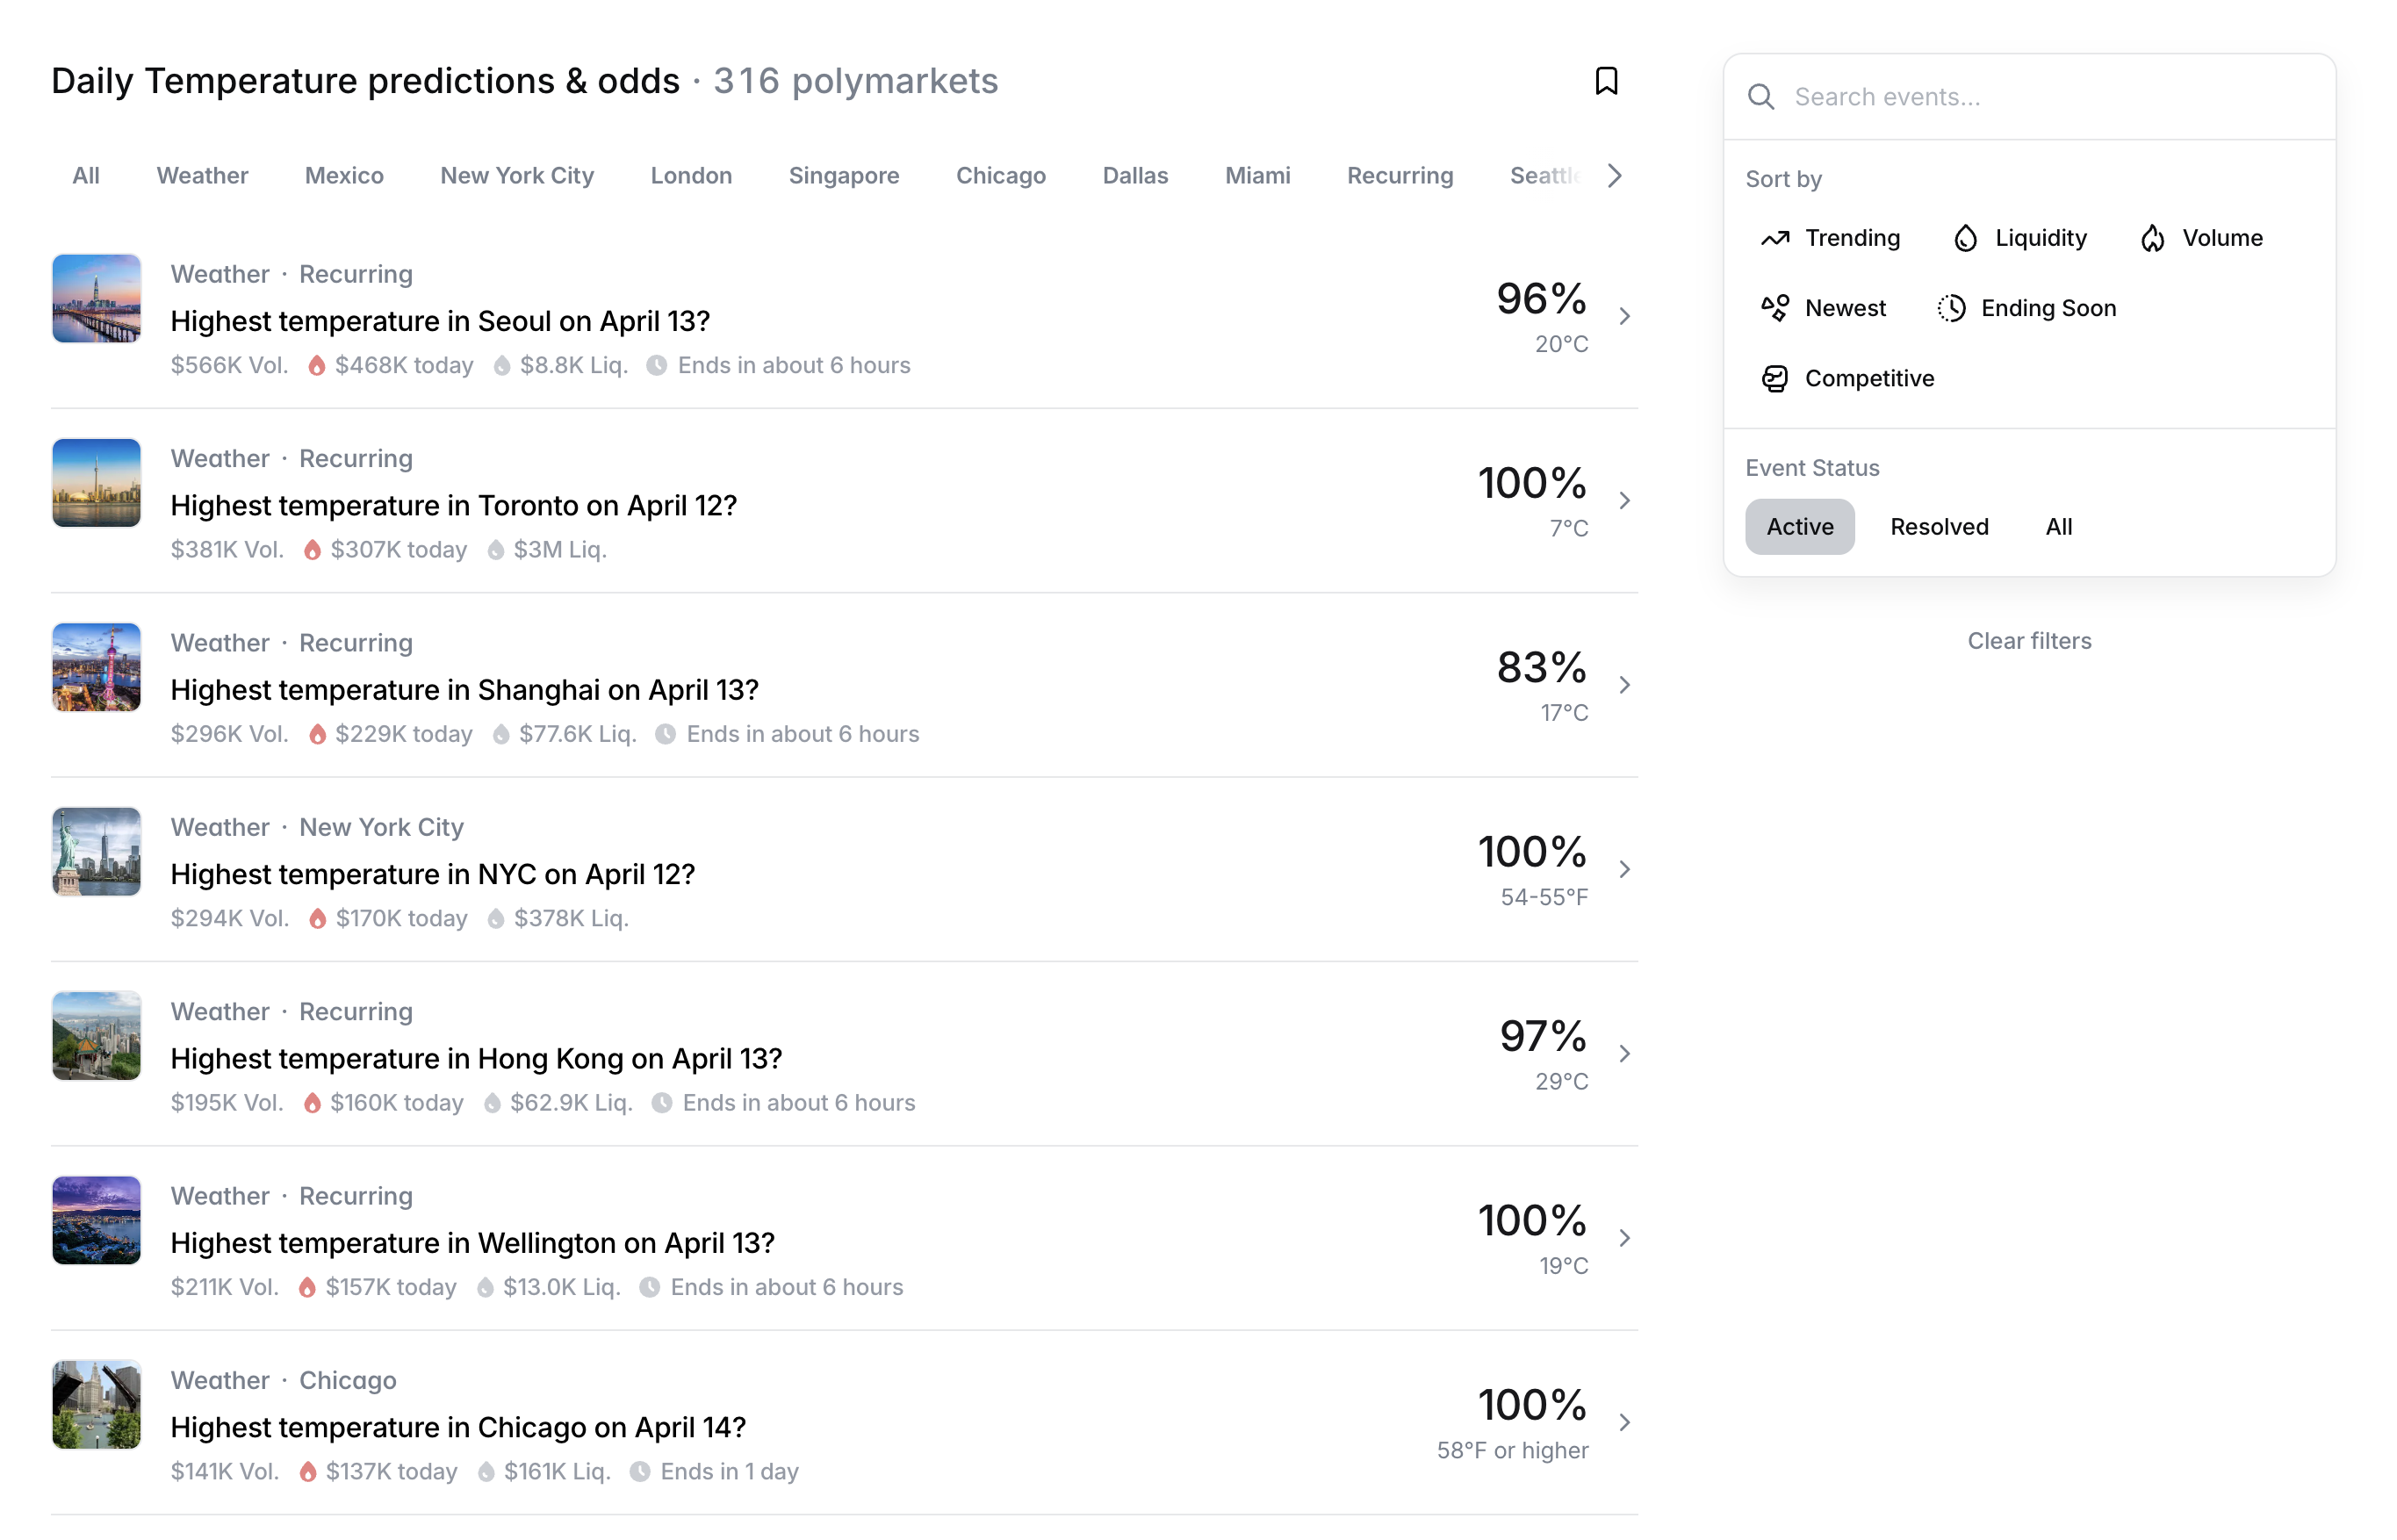Click the Clear filters link

[x=2028, y=641]
